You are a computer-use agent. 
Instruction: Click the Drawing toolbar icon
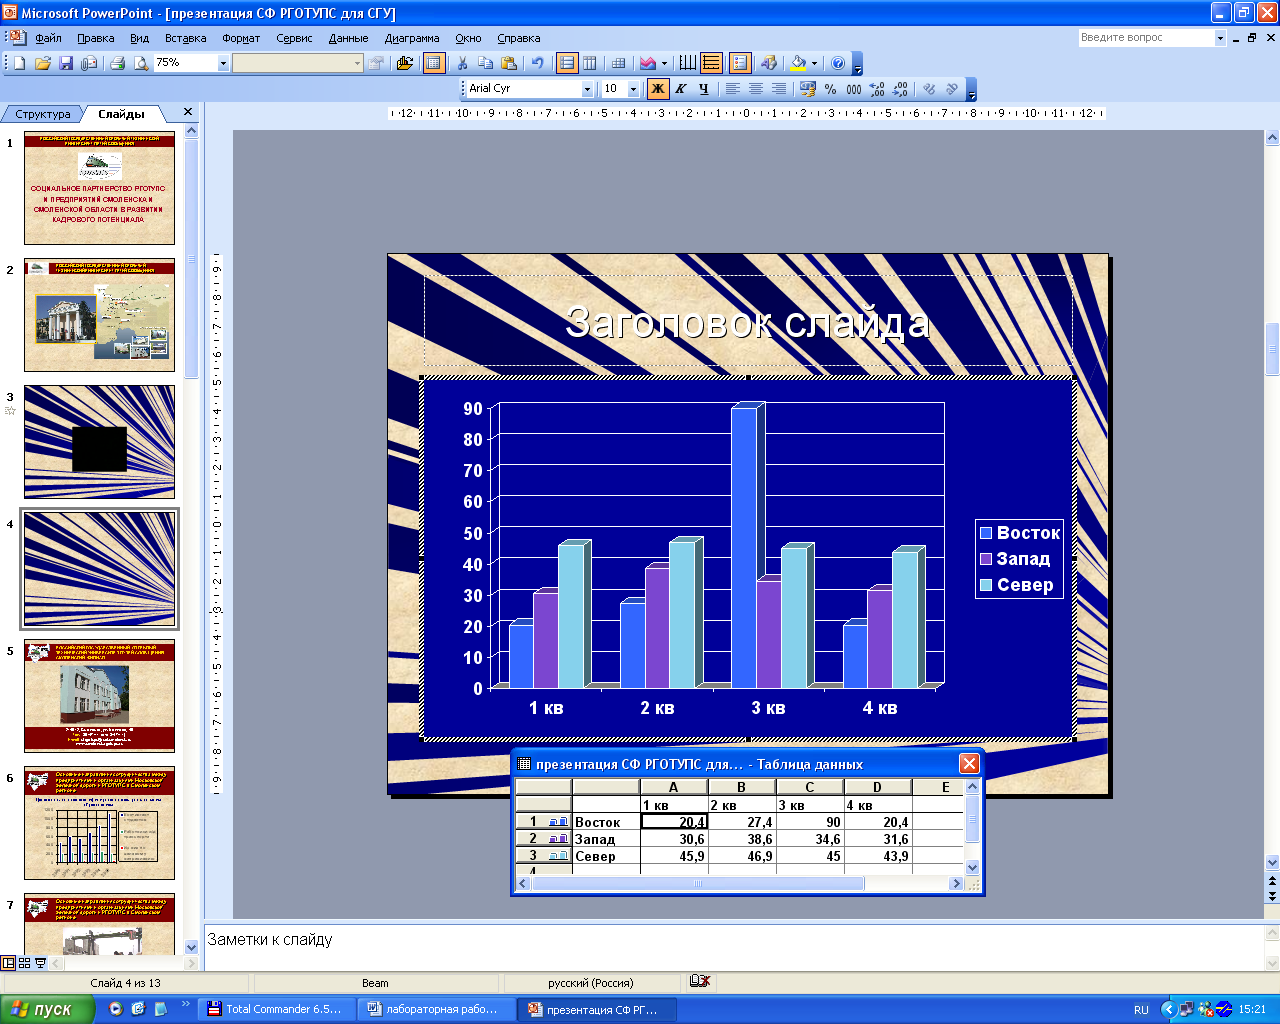768,63
